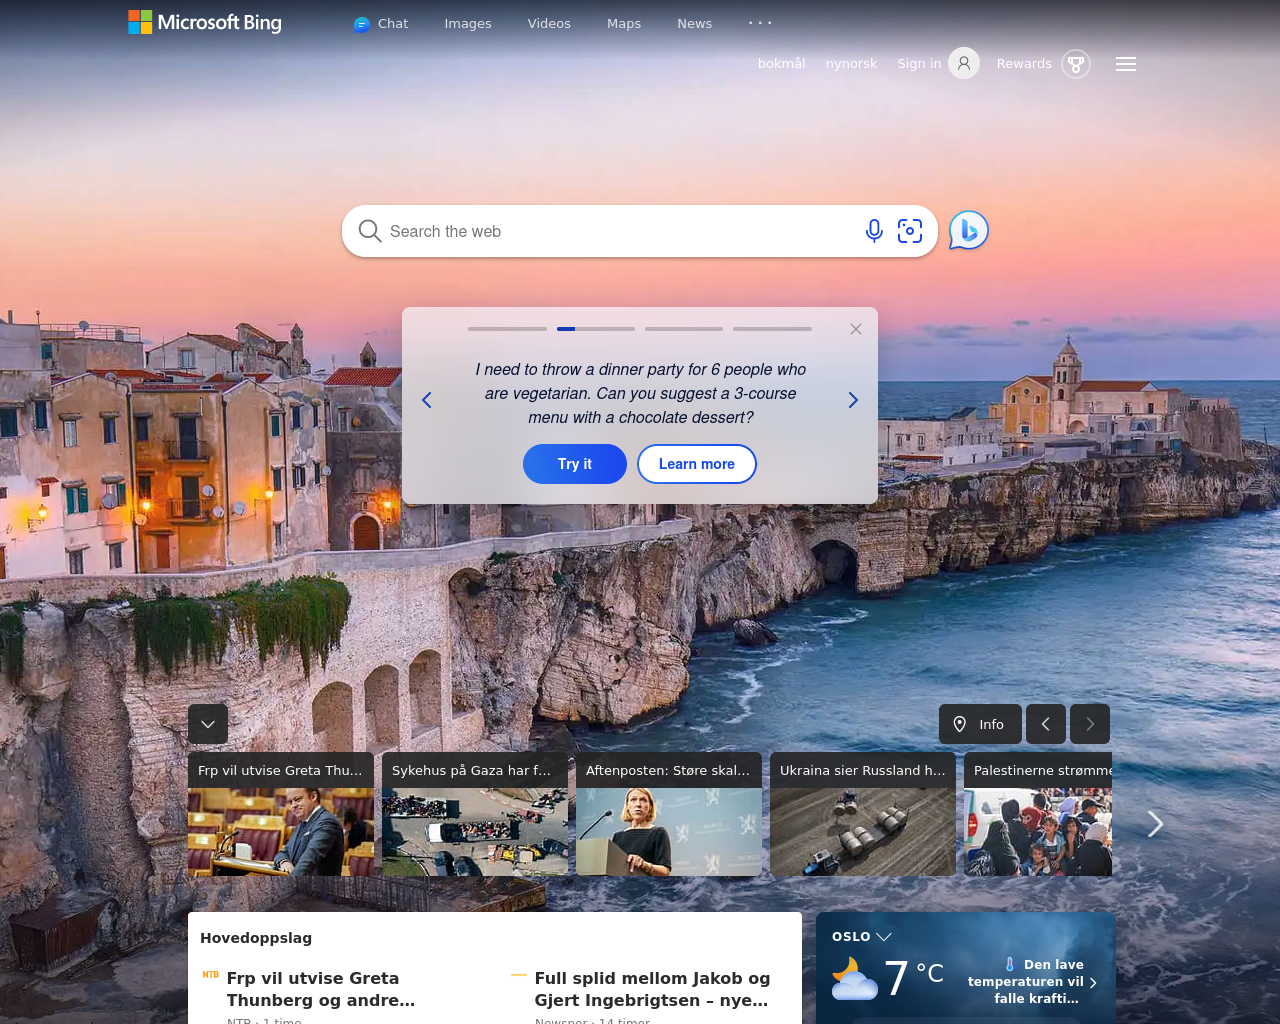Switch language to nynorsk
The height and width of the screenshot is (1024, 1280).
point(851,64)
